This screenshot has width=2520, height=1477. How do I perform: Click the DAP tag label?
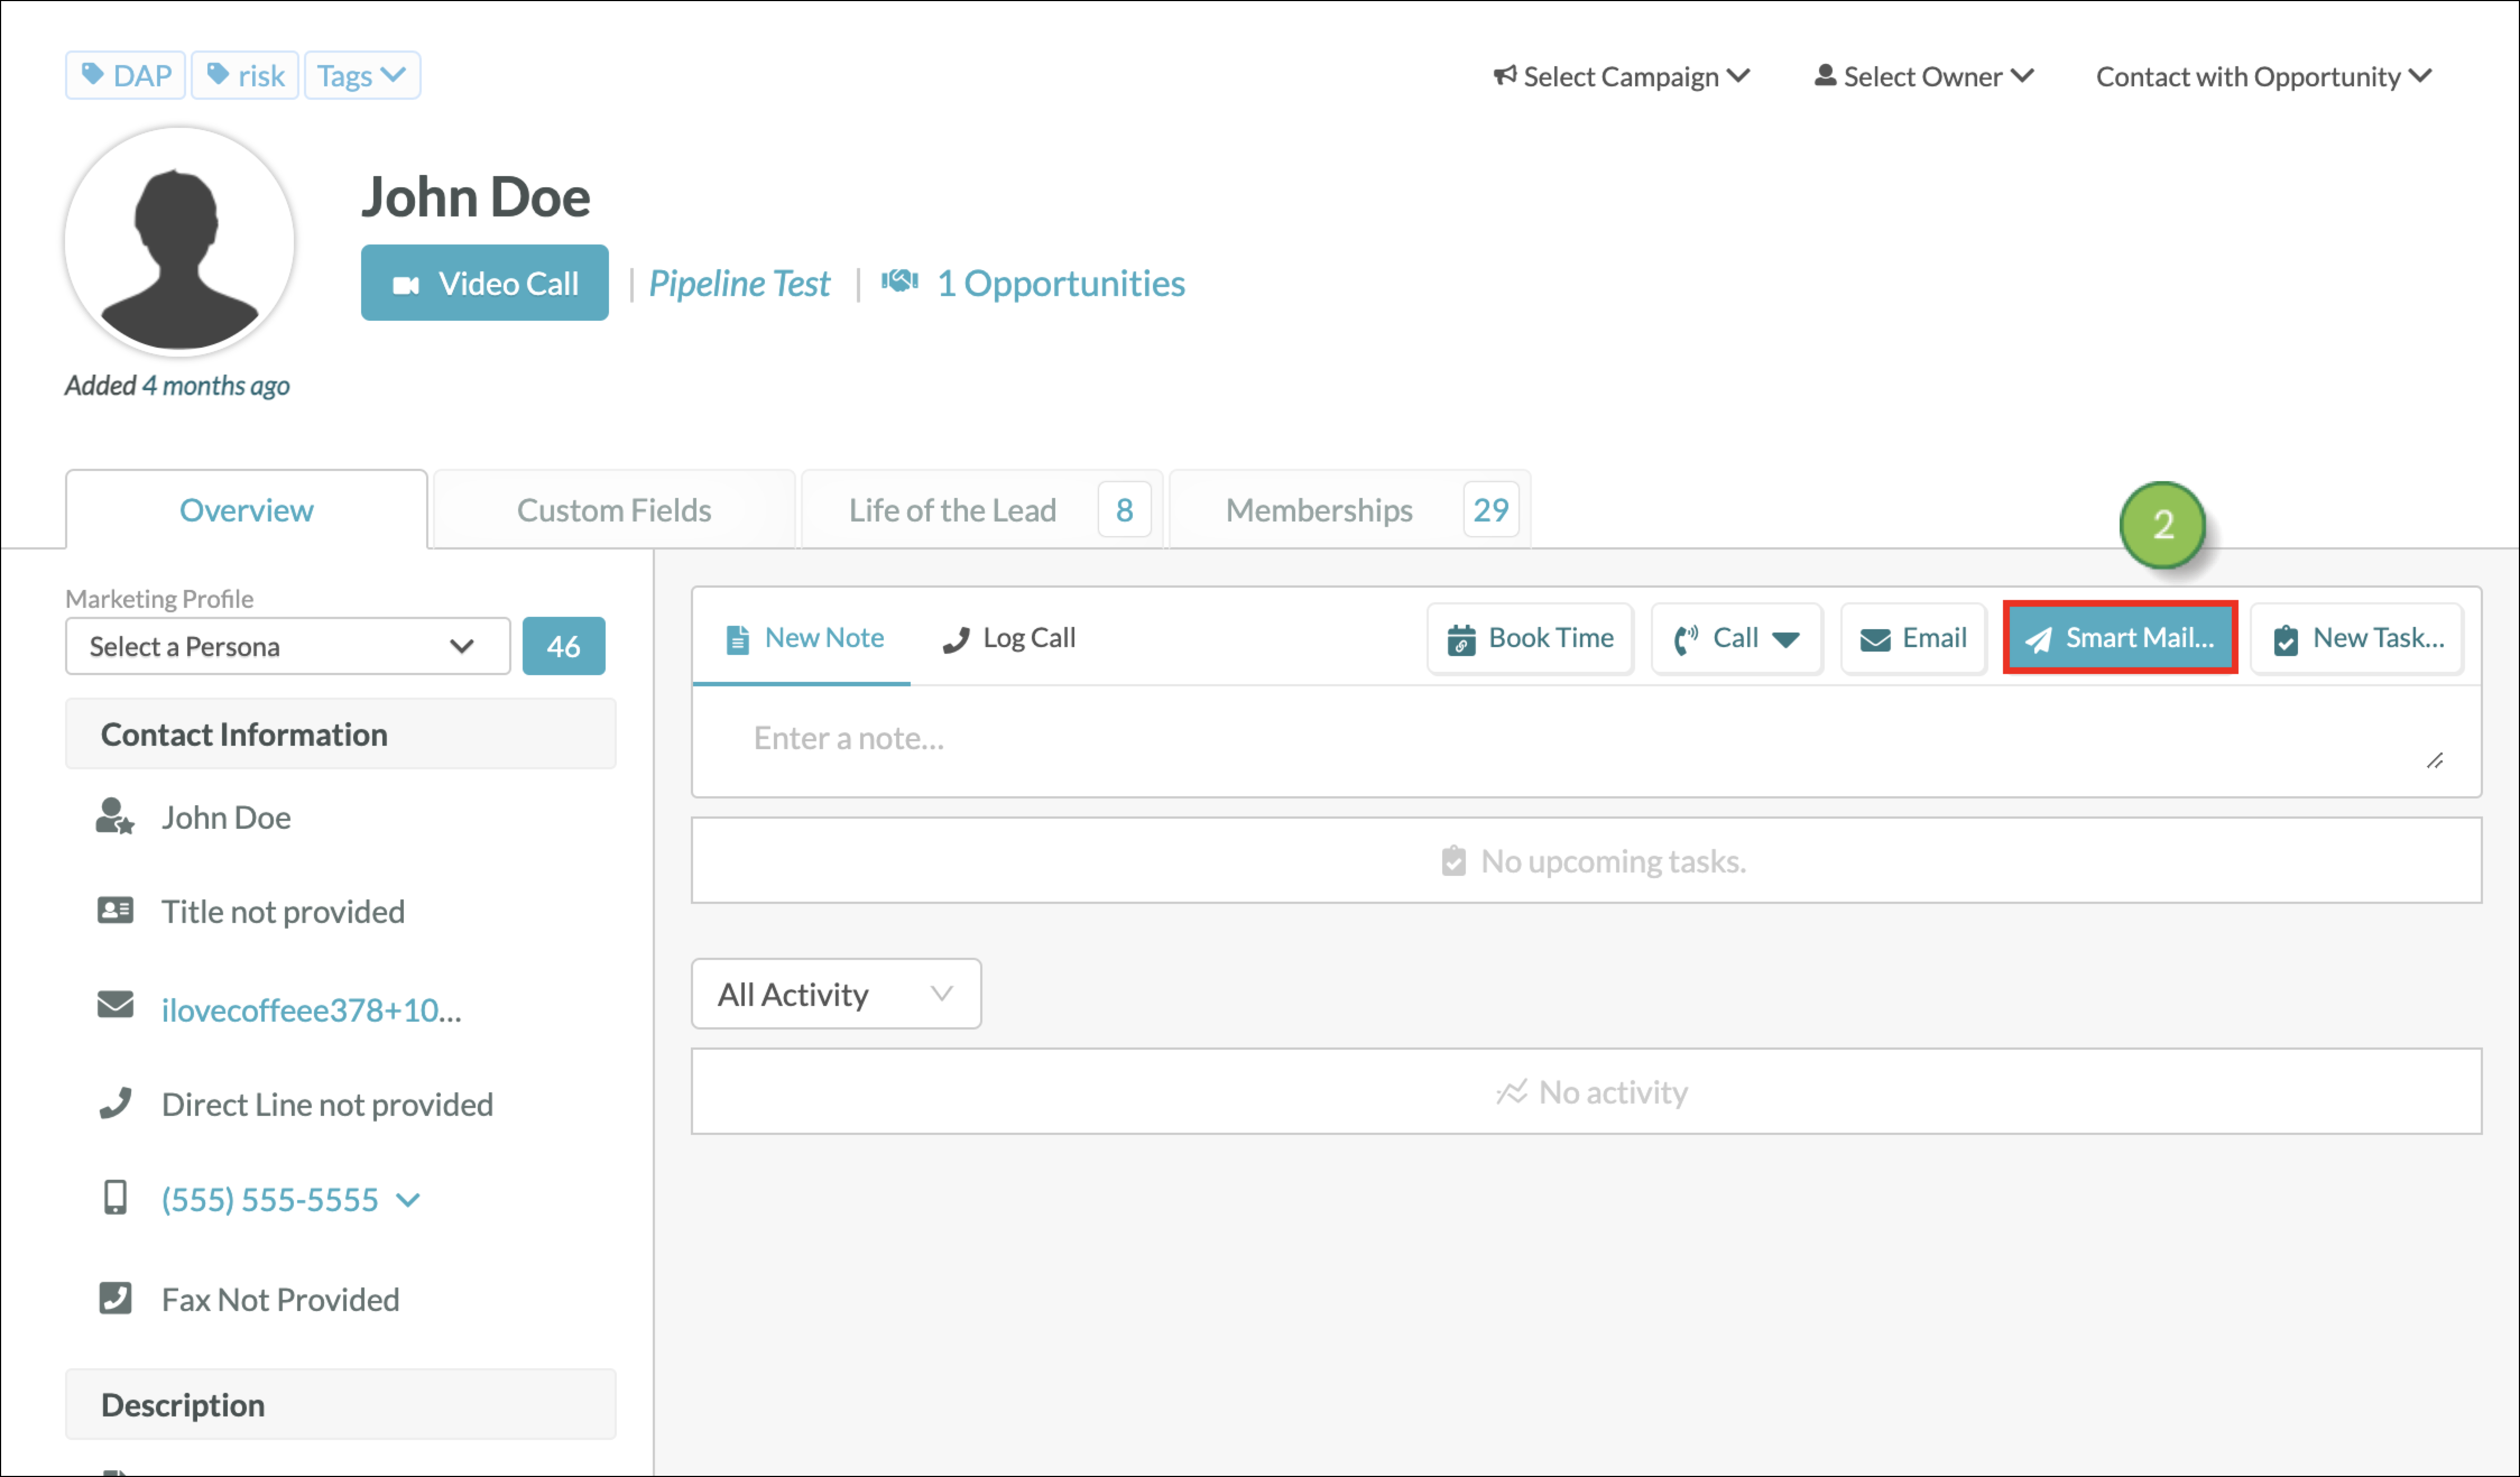[142, 76]
